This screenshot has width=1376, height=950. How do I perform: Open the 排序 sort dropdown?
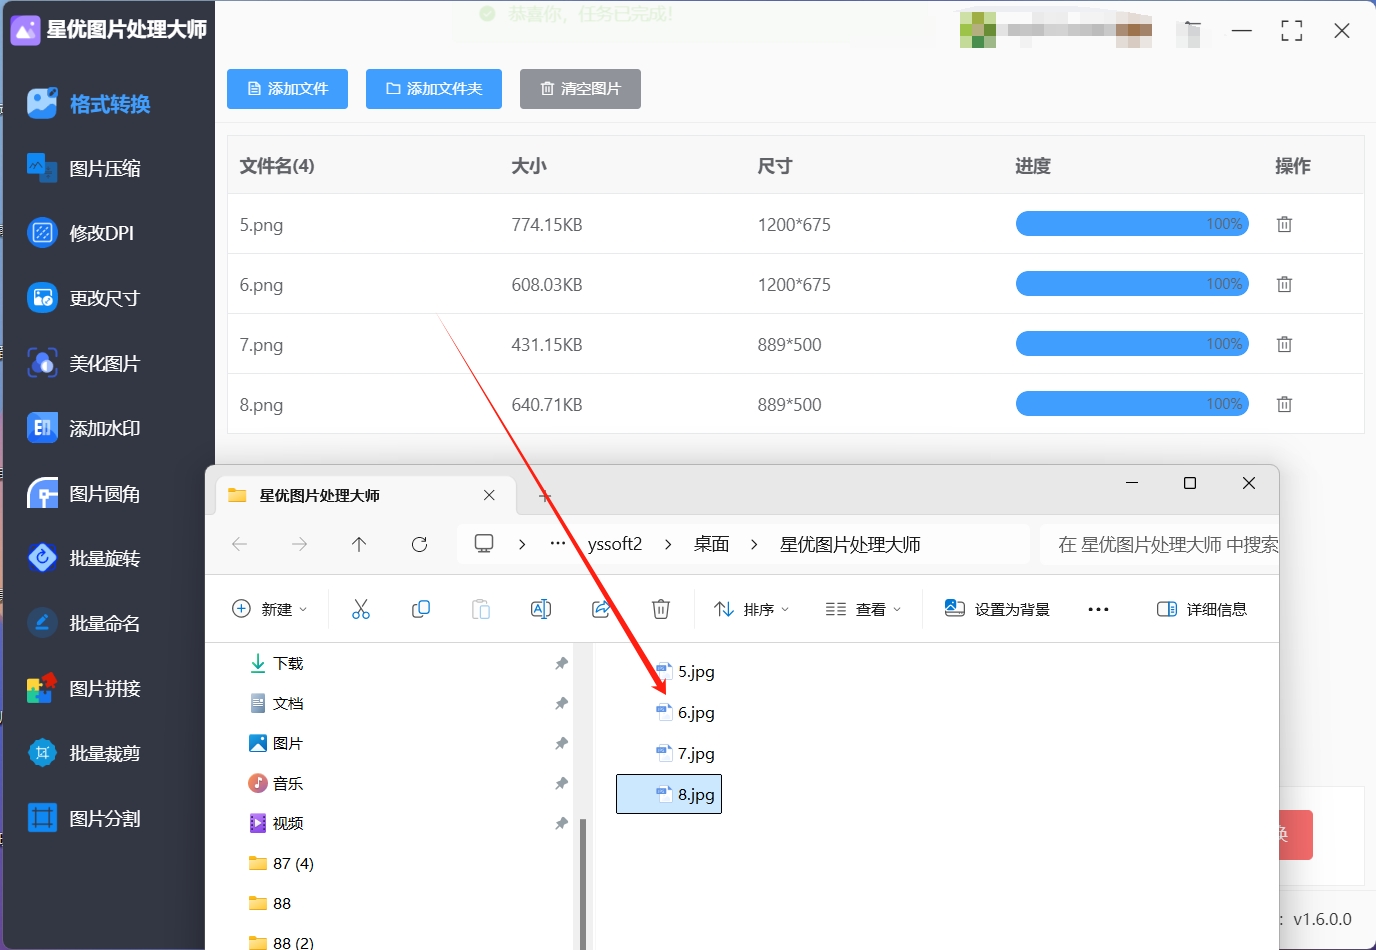coord(752,609)
